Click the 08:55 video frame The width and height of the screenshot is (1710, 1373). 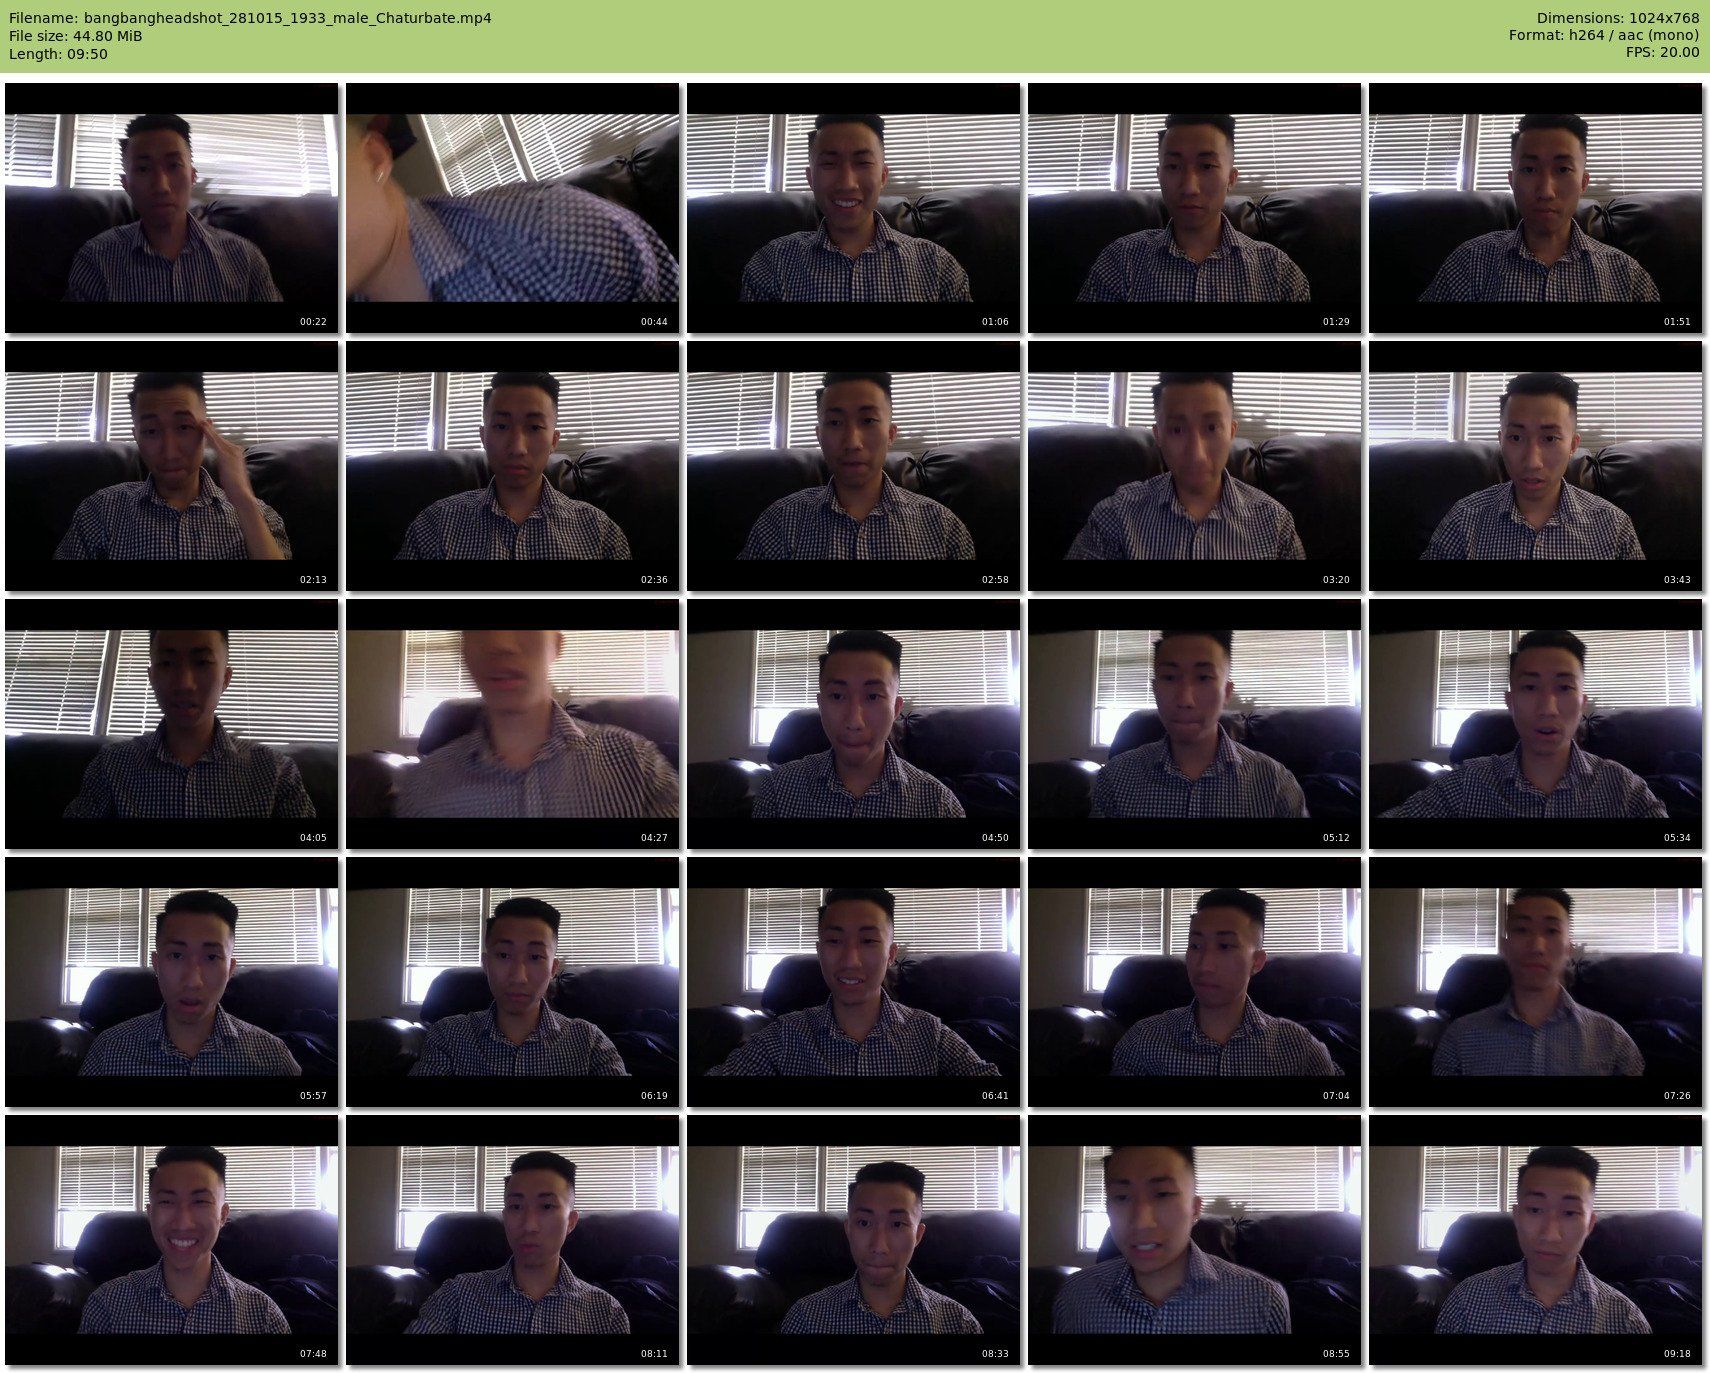pos(1195,1240)
